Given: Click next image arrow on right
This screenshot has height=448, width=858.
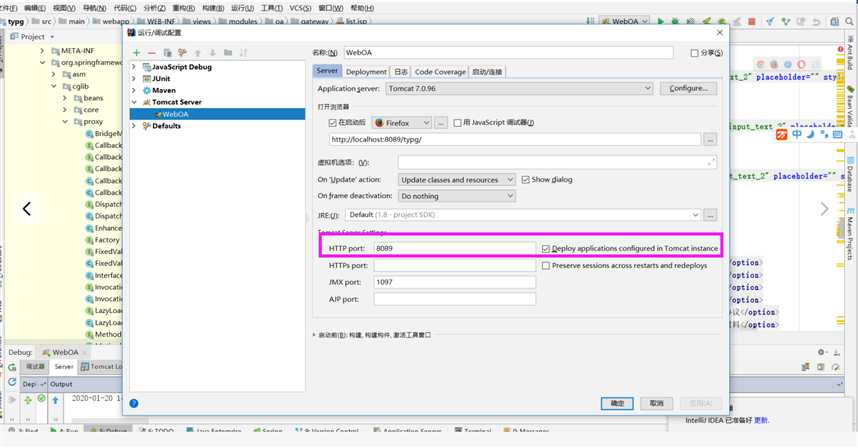Looking at the screenshot, I should (x=825, y=208).
